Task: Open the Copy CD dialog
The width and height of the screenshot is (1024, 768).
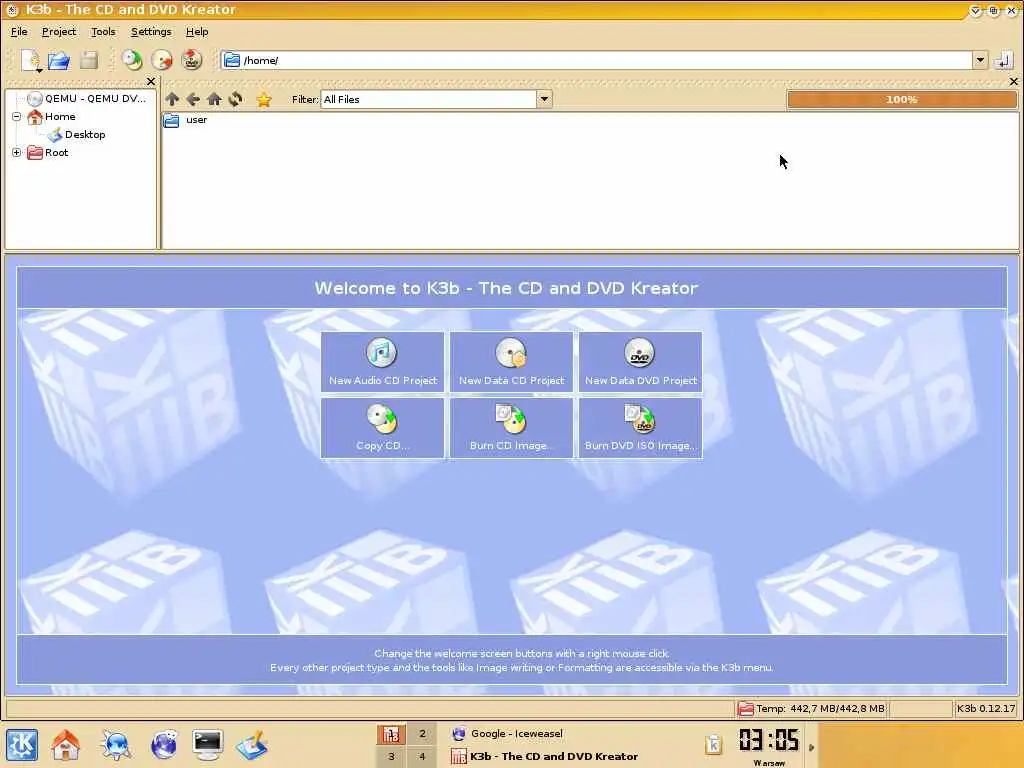Action: pyautogui.click(x=383, y=428)
